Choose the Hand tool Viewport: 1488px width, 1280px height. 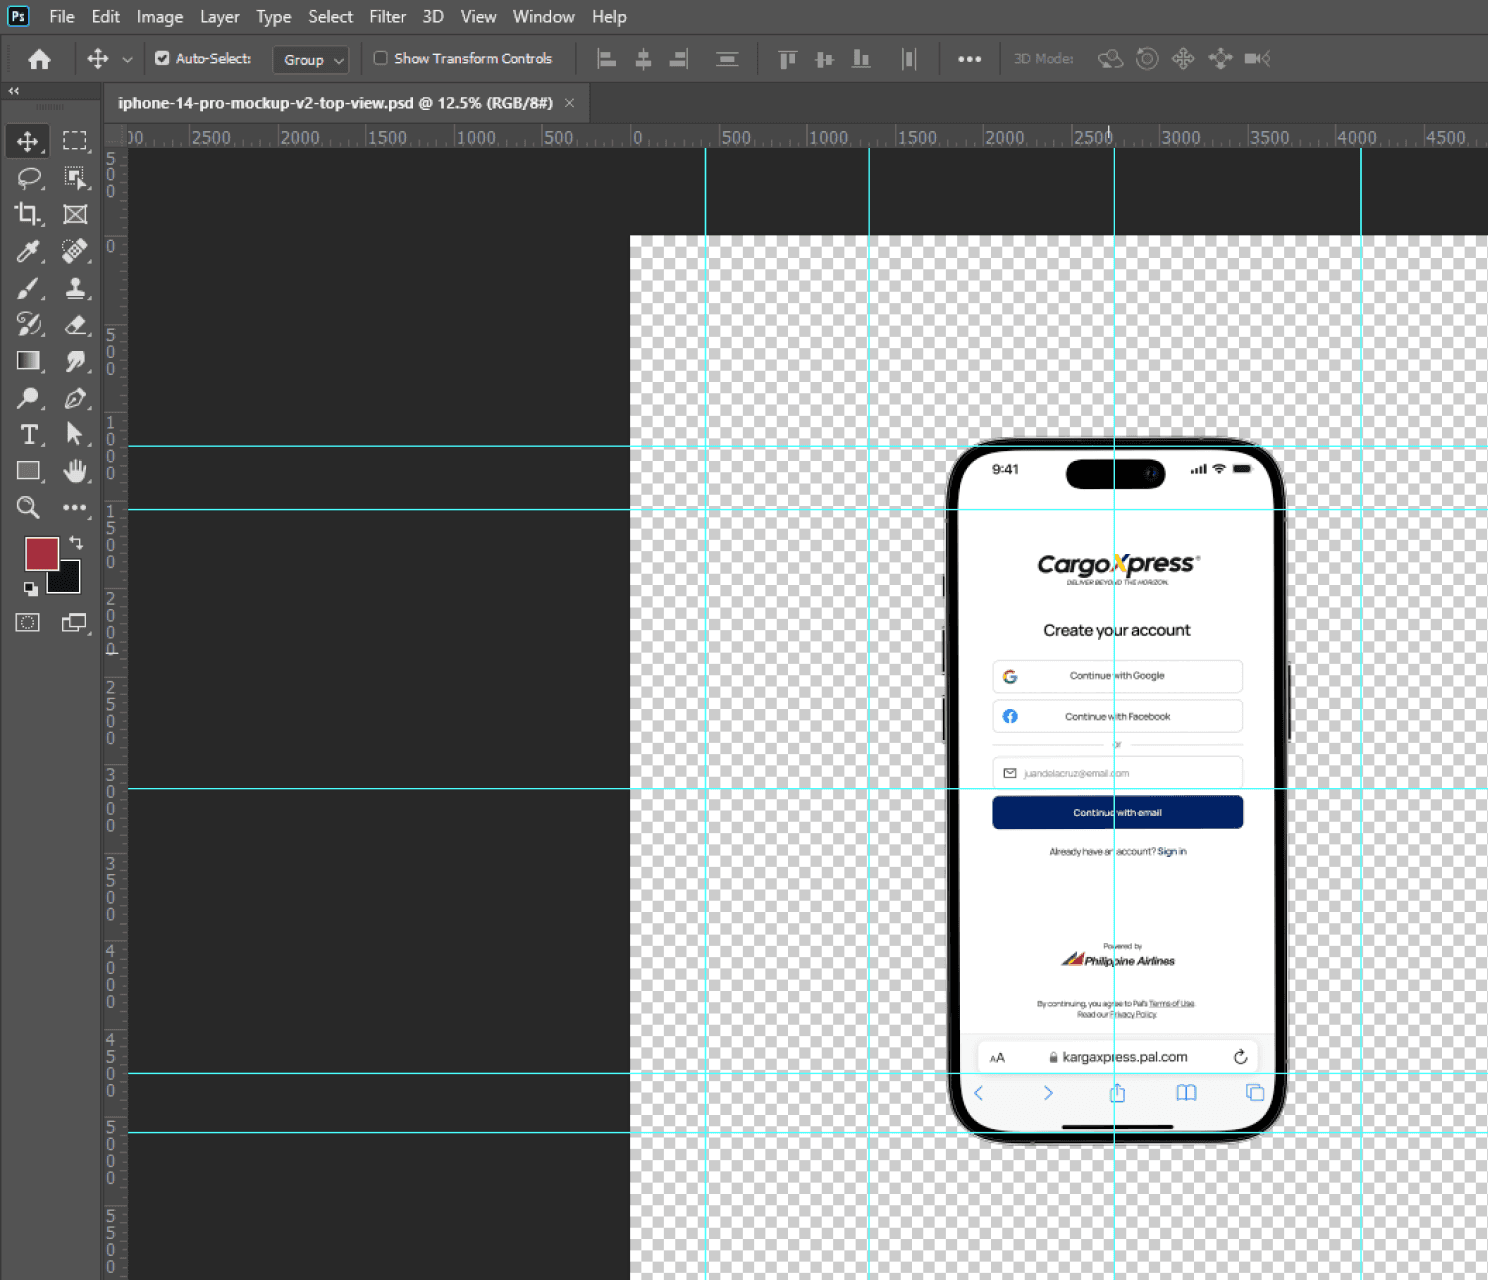(x=75, y=471)
